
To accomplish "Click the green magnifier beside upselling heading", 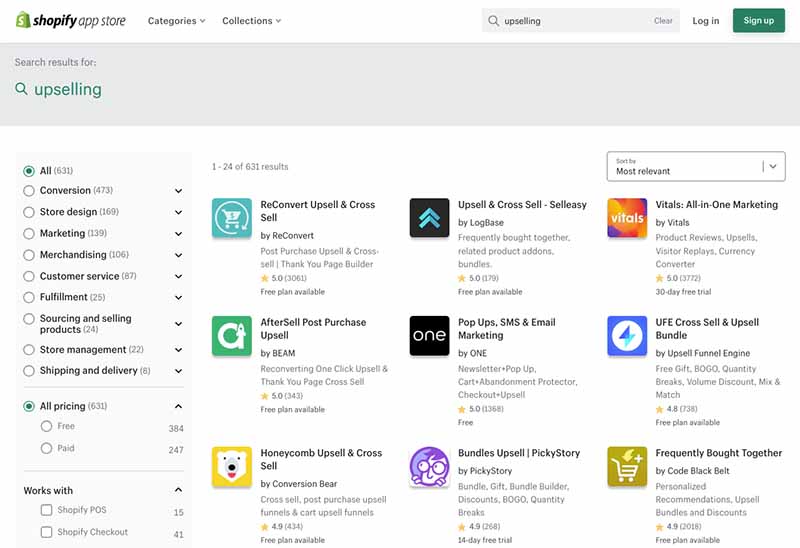I will pyautogui.click(x=21, y=89).
